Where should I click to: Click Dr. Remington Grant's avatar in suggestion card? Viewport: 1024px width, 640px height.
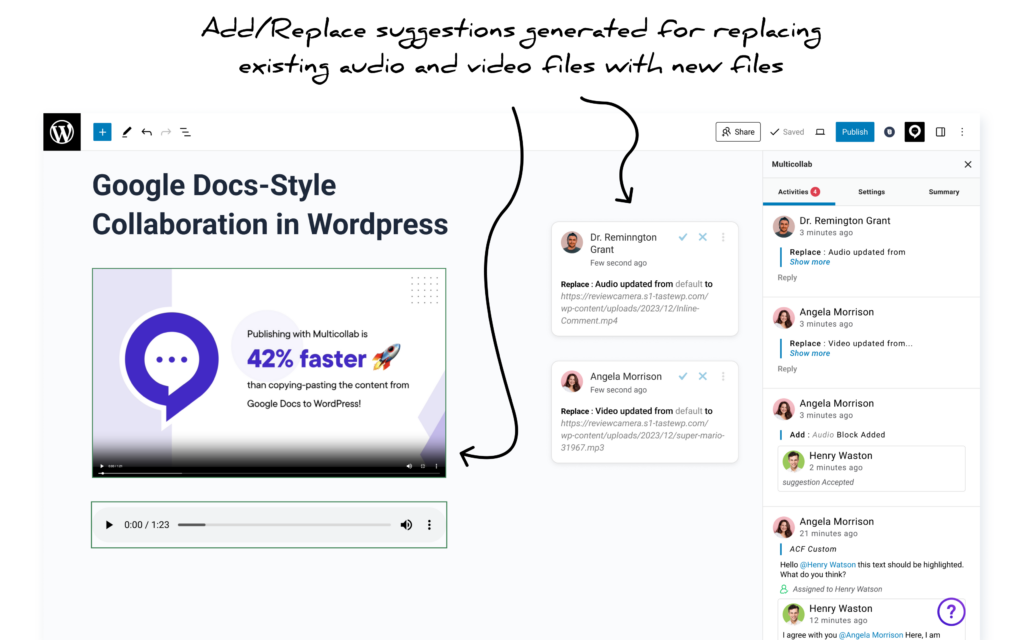tap(571, 242)
